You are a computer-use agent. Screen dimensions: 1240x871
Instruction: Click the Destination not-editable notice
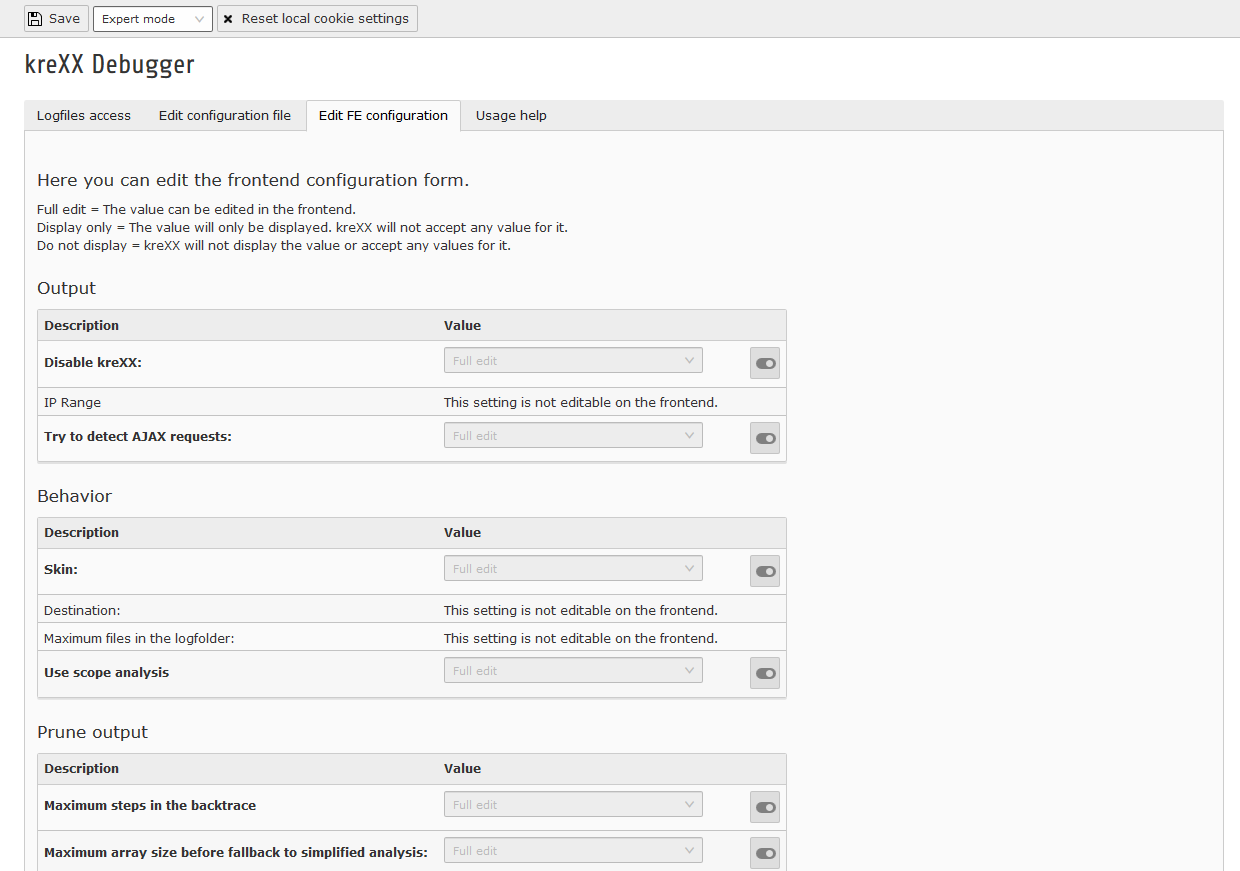click(x=581, y=610)
